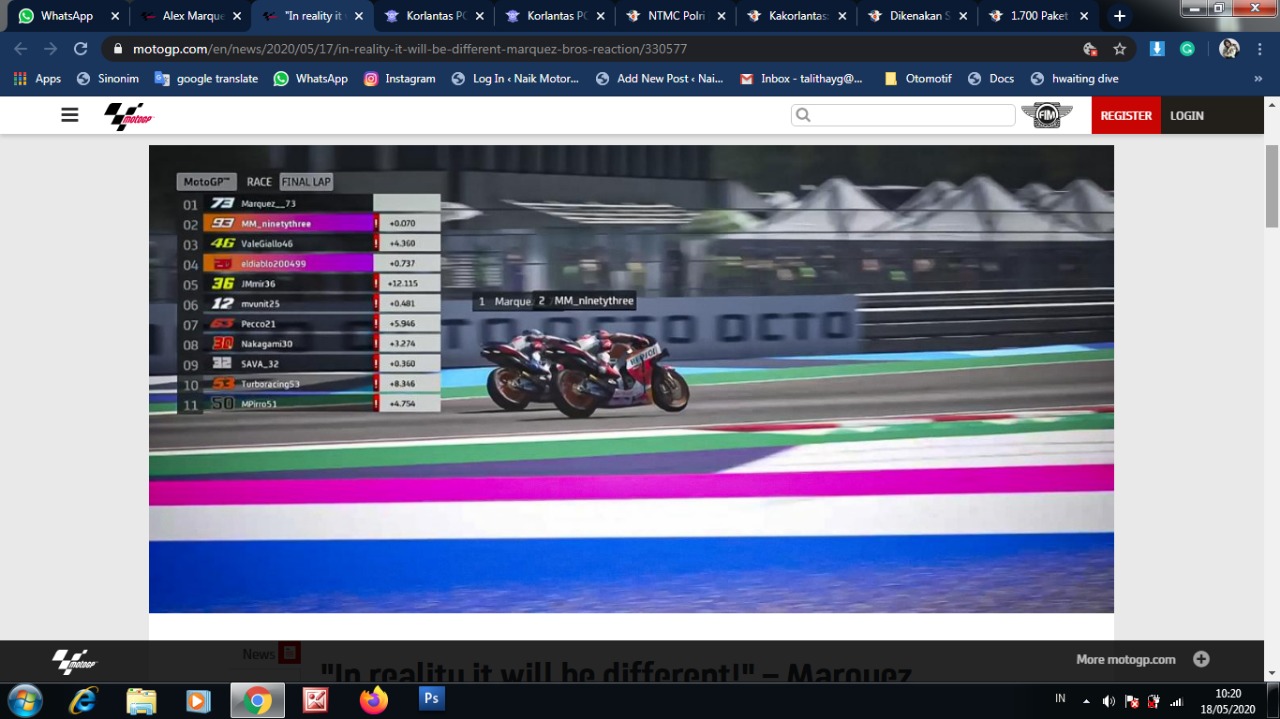
Task: Open a new browser tab
Action: point(1119,16)
